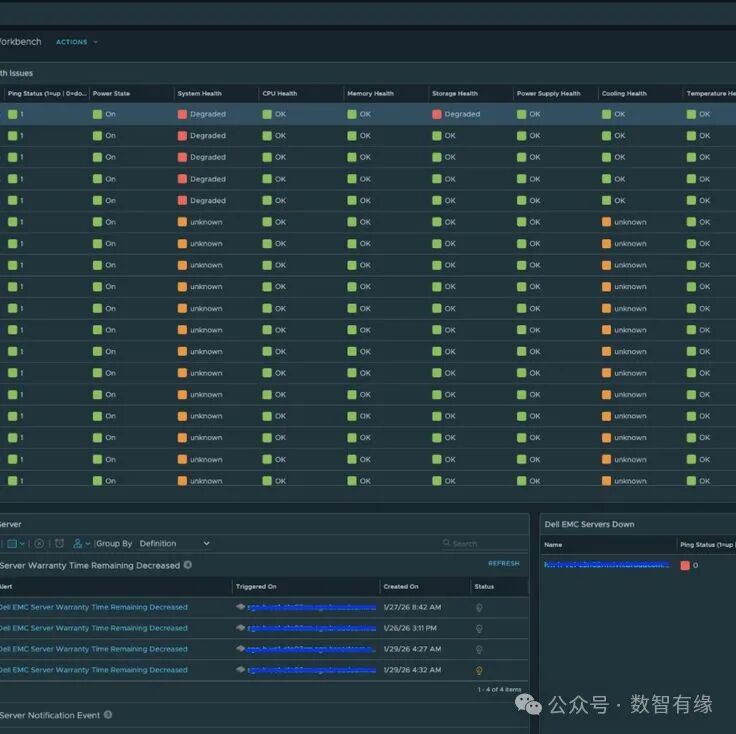Click the badge icon beside Server Notification Event
This screenshot has height=734, width=736.
pyautogui.click(x=108, y=715)
